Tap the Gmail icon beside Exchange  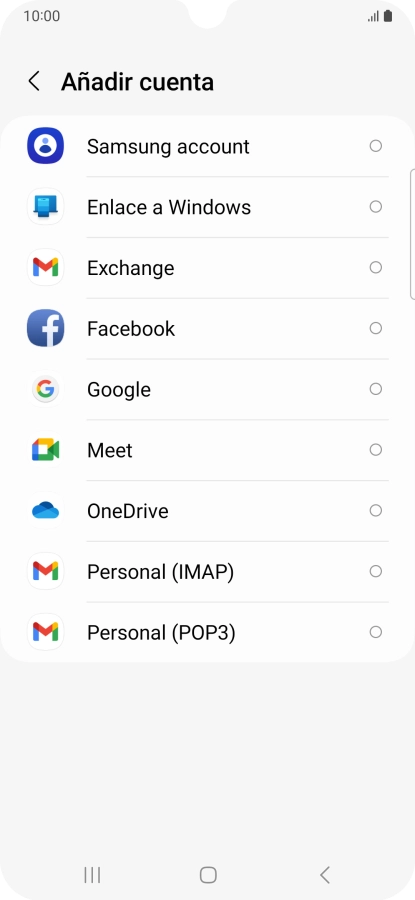point(45,267)
